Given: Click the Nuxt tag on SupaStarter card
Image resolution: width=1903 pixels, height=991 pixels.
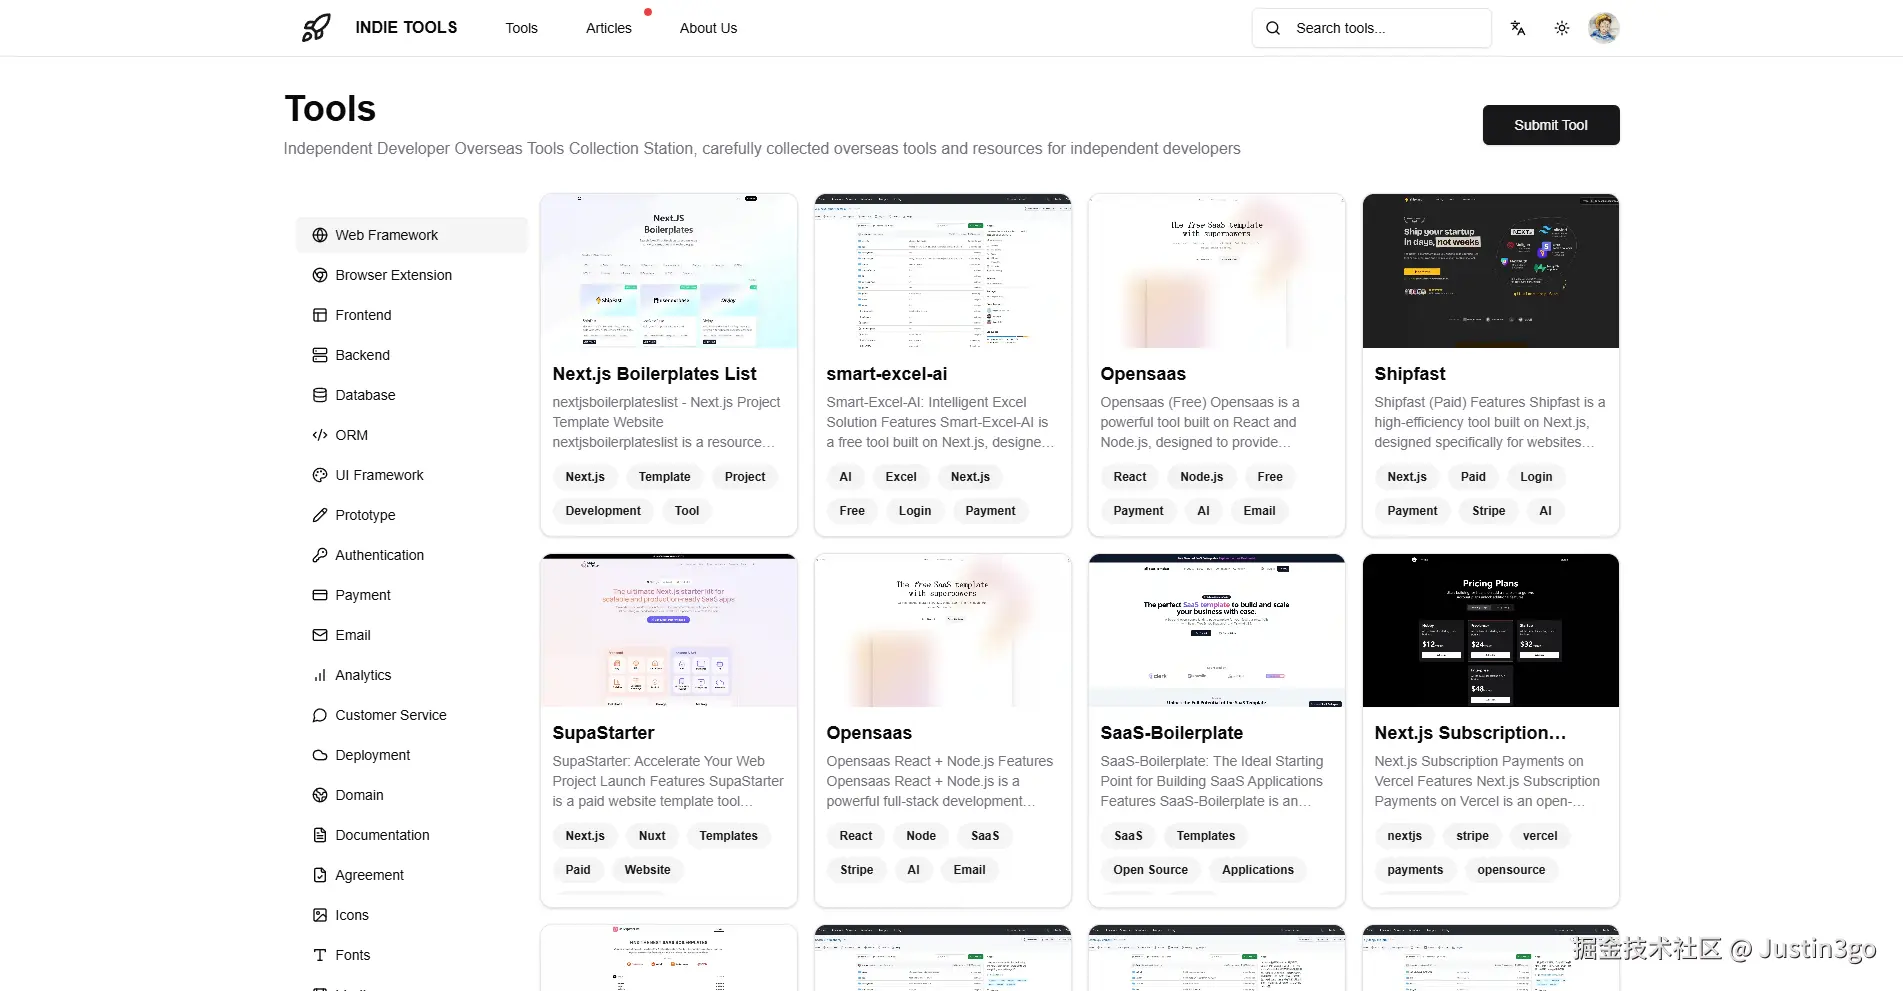Looking at the screenshot, I should click(x=652, y=836).
